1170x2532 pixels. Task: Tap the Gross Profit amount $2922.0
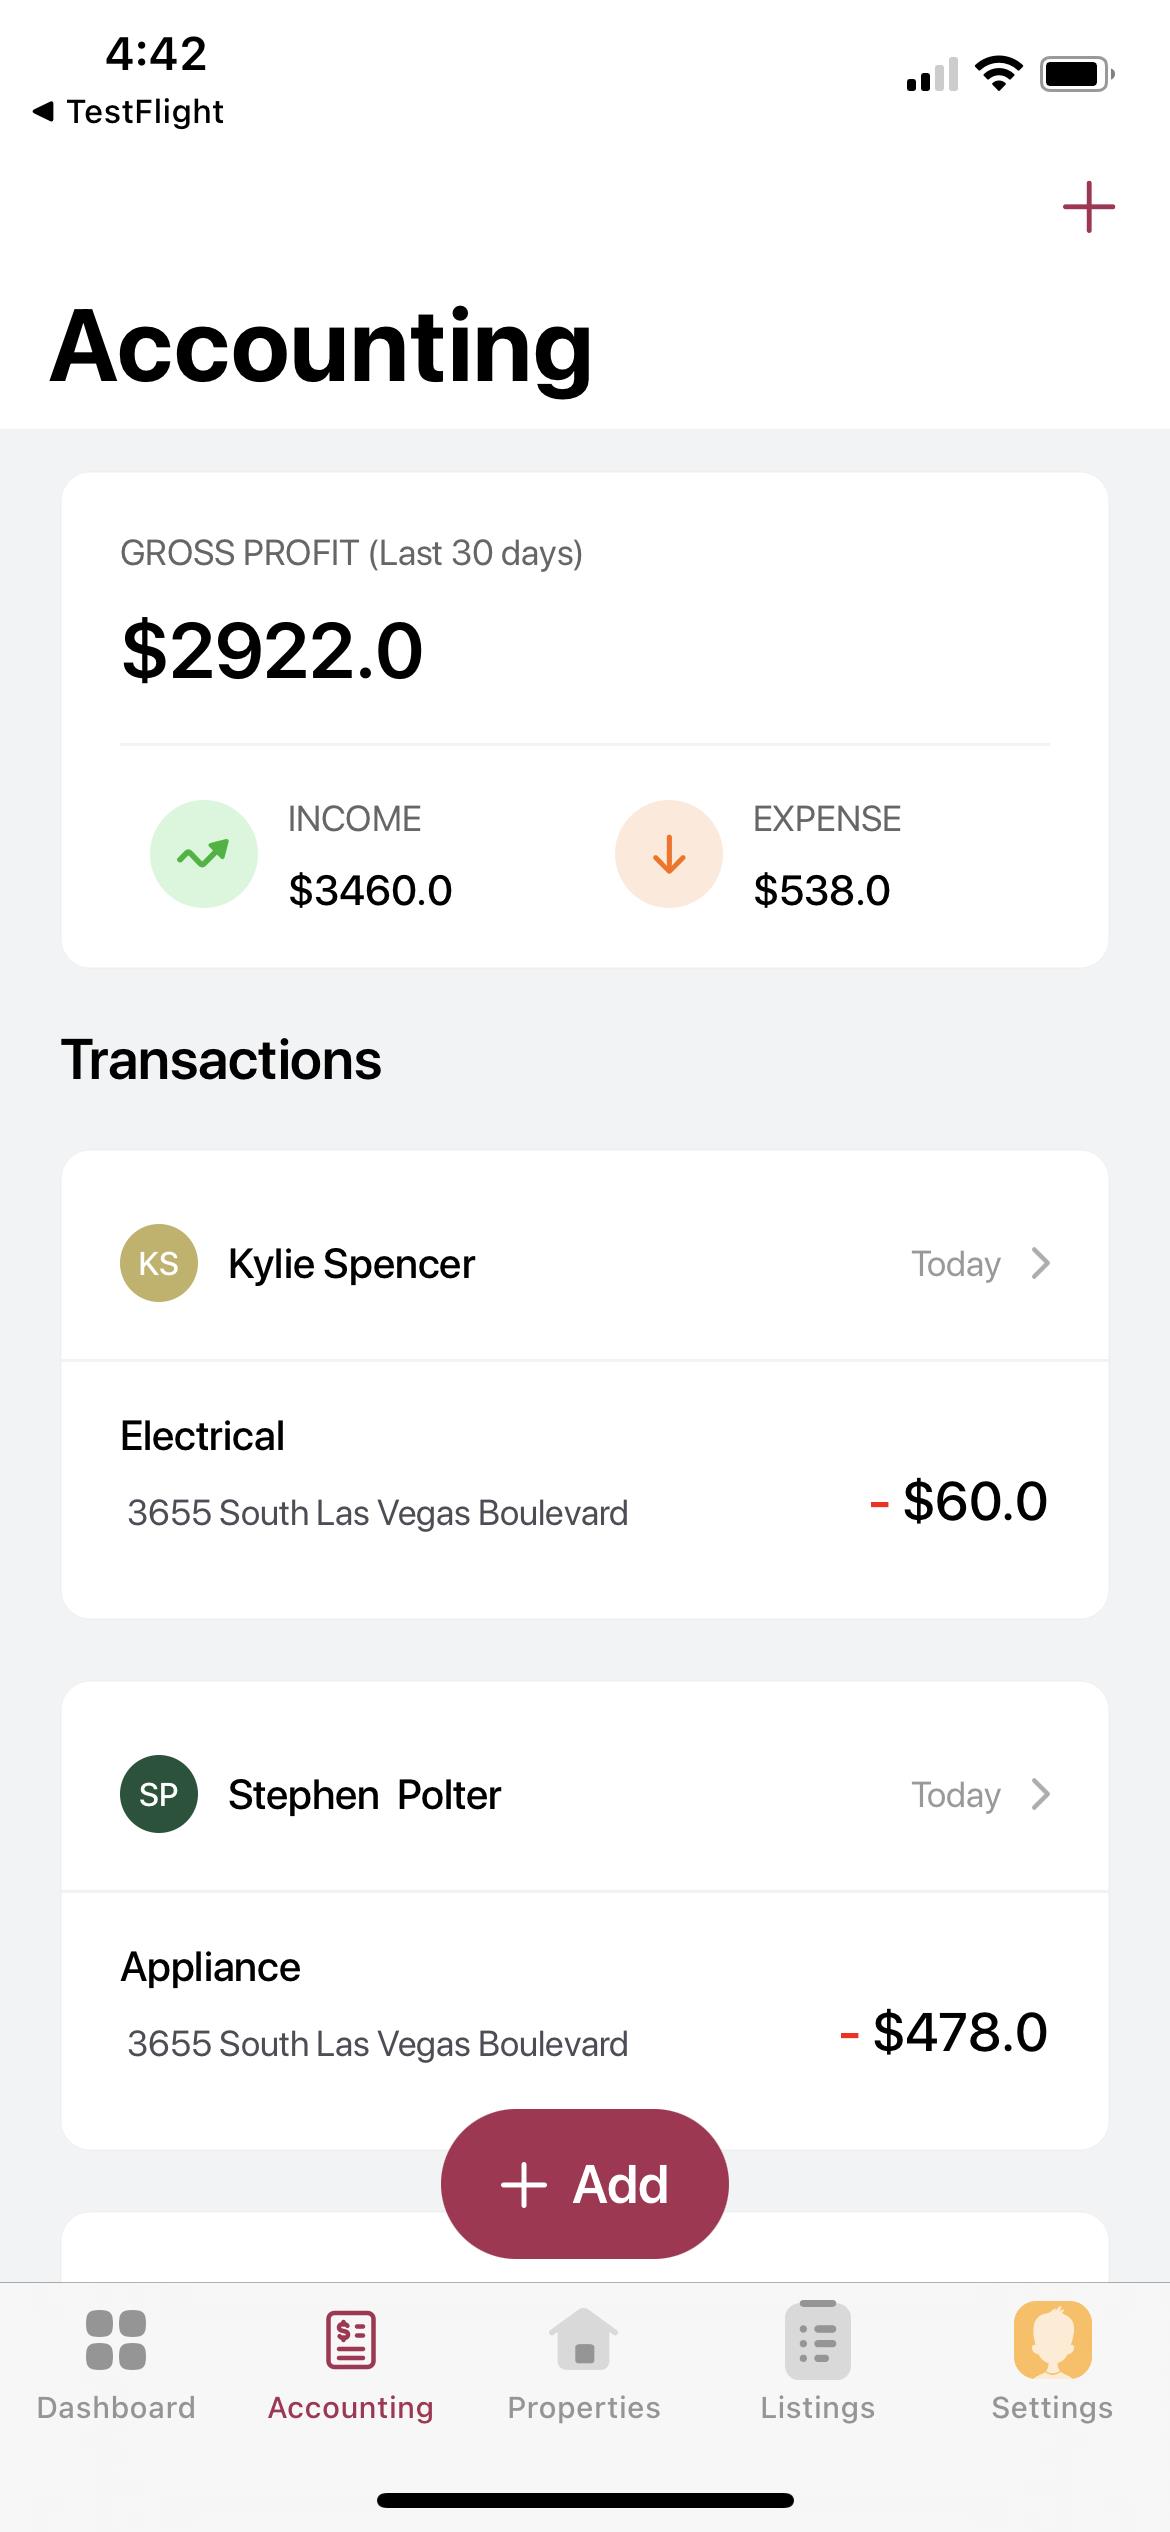(x=272, y=651)
